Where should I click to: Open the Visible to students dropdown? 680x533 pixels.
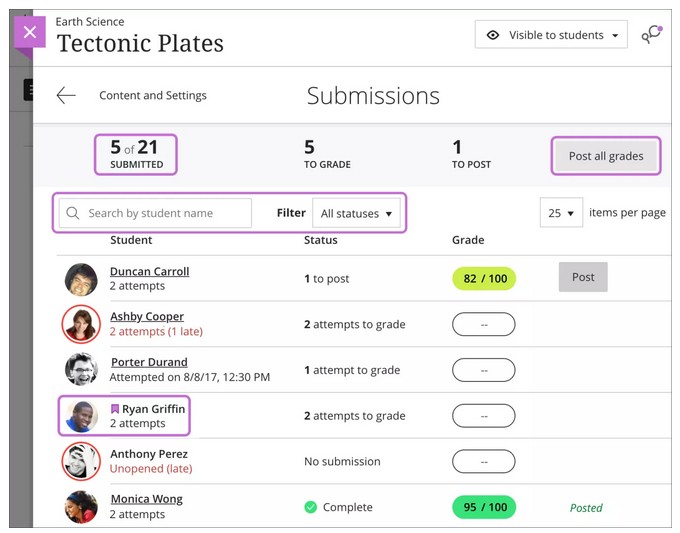(x=551, y=35)
